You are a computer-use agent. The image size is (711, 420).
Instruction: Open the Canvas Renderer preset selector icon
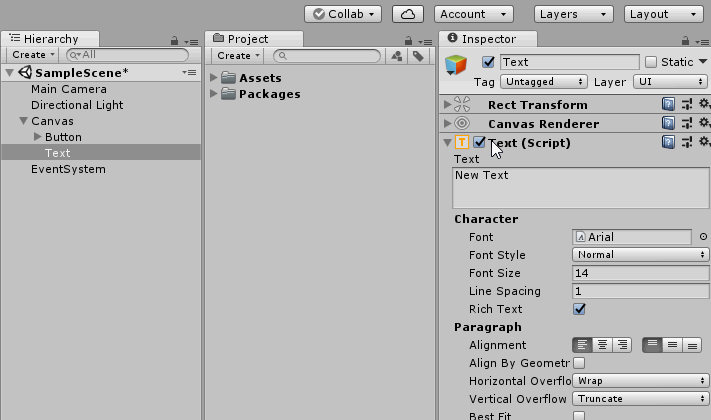(x=687, y=123)
